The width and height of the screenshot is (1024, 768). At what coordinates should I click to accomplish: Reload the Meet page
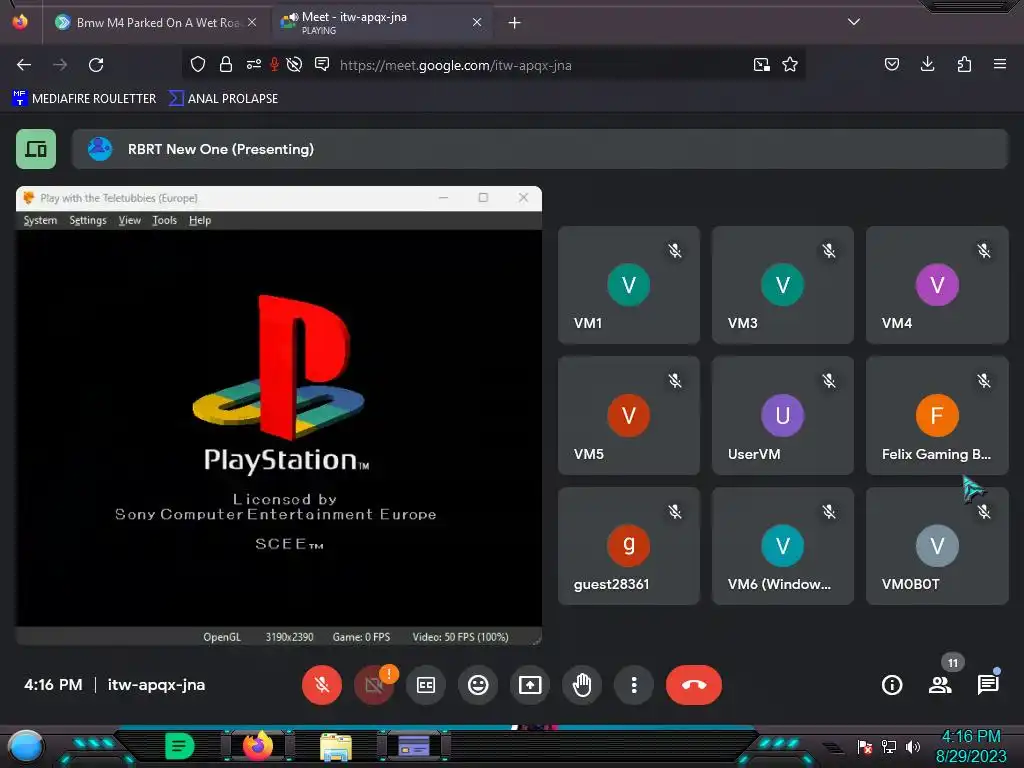point(96,65)
